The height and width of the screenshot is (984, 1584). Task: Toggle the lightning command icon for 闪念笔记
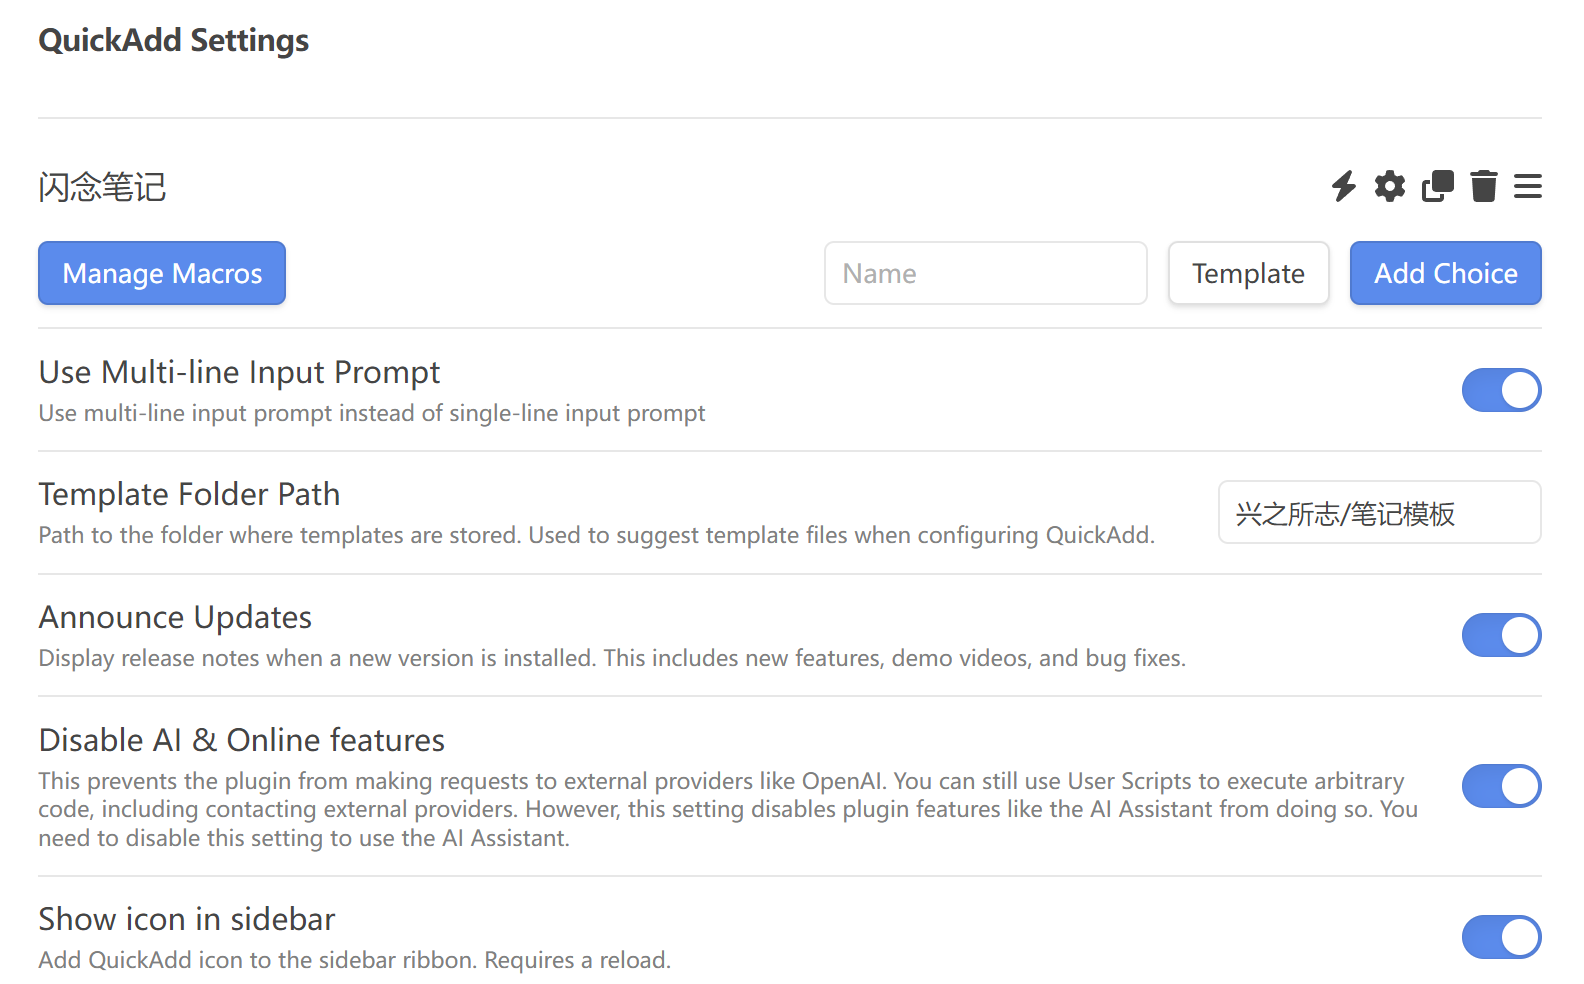click(x=1343, y=186)
